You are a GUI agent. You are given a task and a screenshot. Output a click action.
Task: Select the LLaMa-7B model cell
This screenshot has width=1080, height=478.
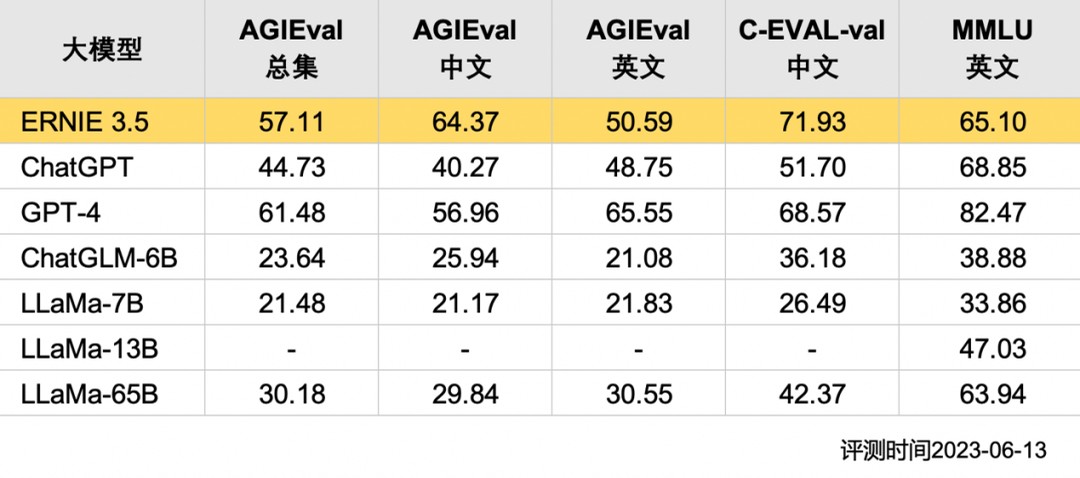click(x=82, y=303)
